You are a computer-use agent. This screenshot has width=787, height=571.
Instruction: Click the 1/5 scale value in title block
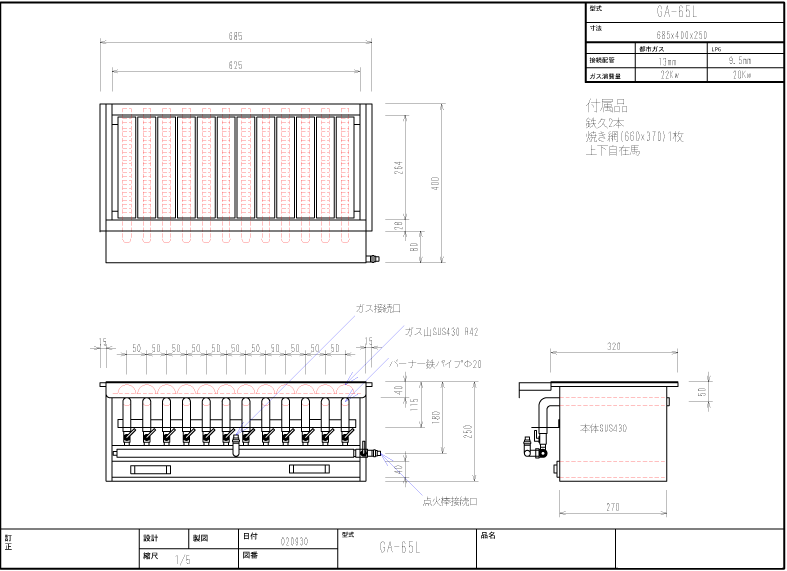click(183, 560)
